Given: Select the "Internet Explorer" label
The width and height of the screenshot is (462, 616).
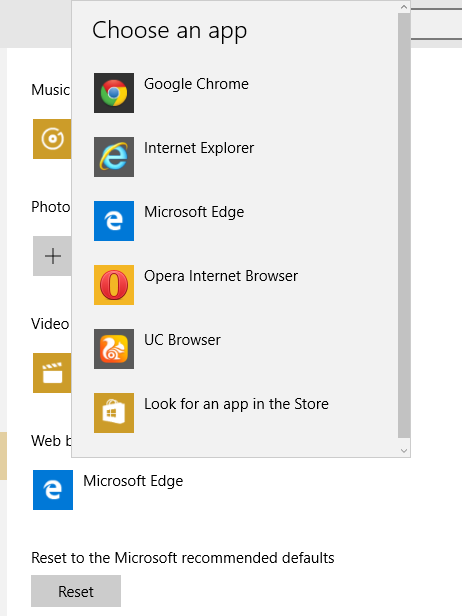Looking at the screenshot, I should 199,148.
